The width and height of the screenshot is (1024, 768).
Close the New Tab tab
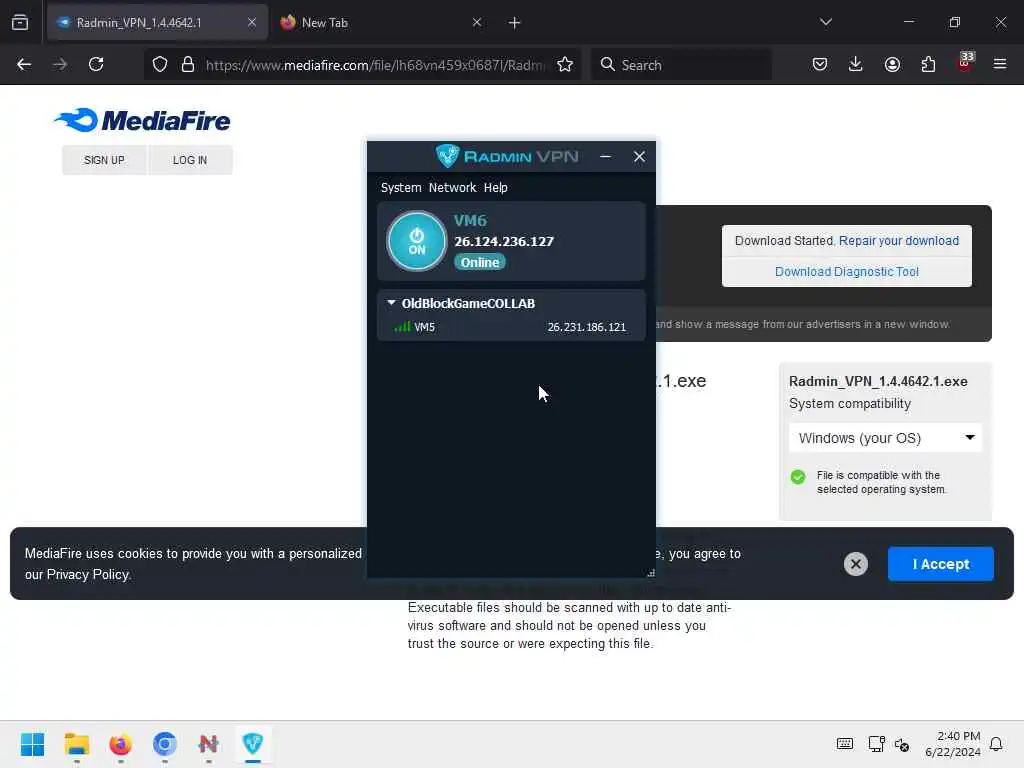477,23
